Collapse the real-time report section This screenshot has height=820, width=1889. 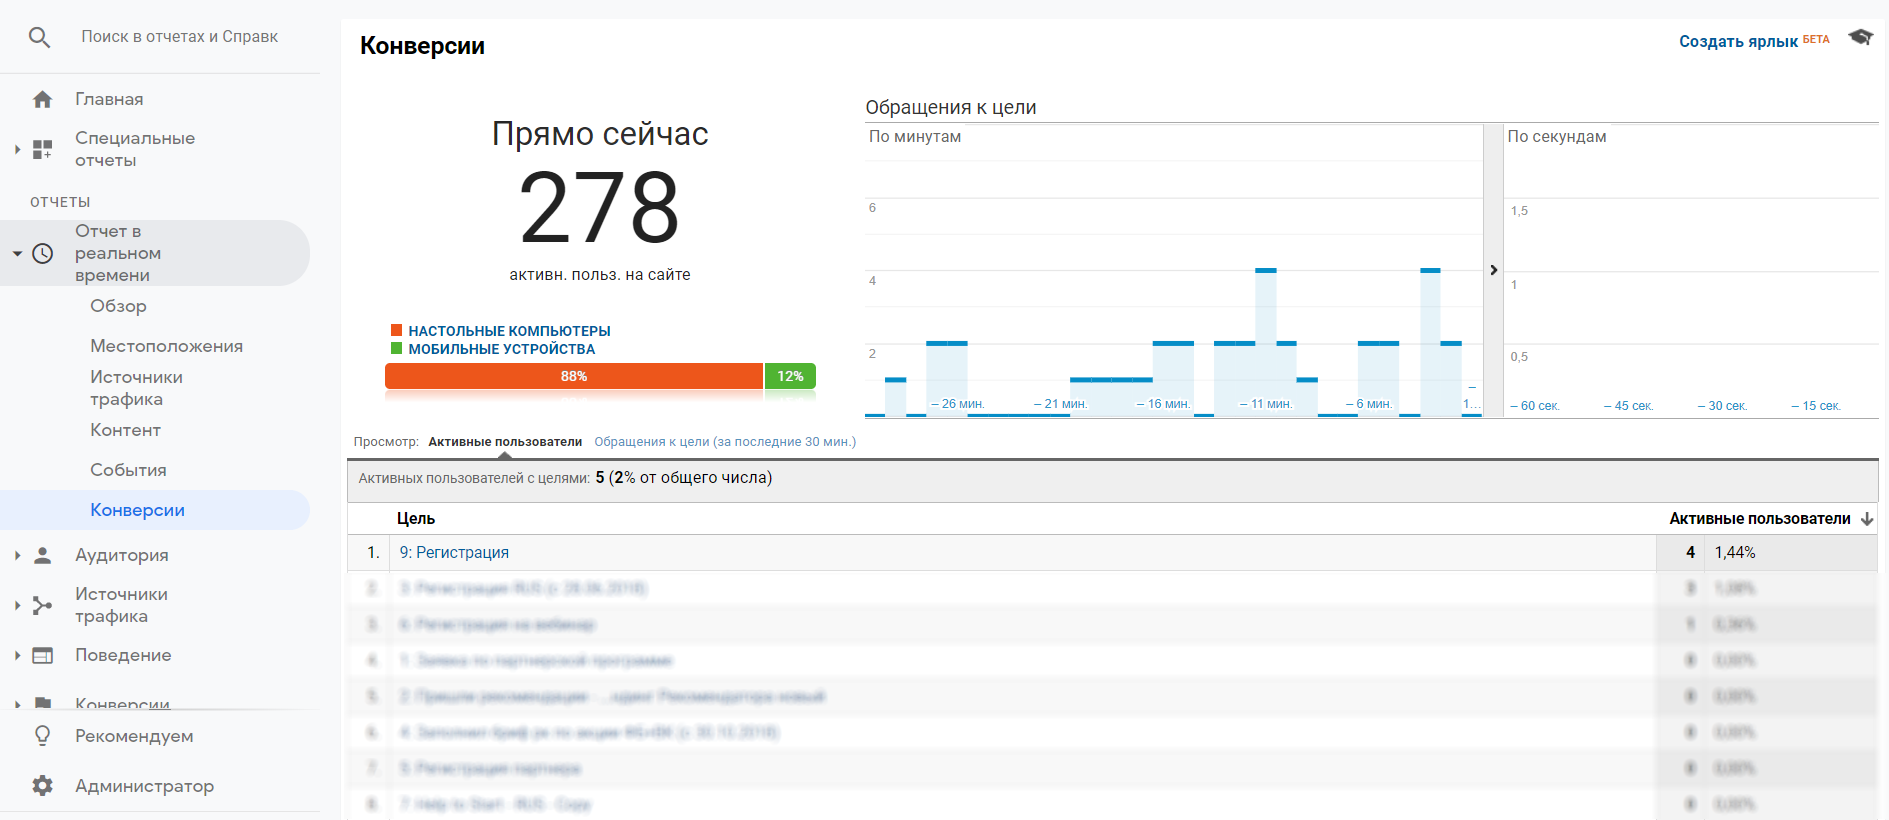coord(17,254)
